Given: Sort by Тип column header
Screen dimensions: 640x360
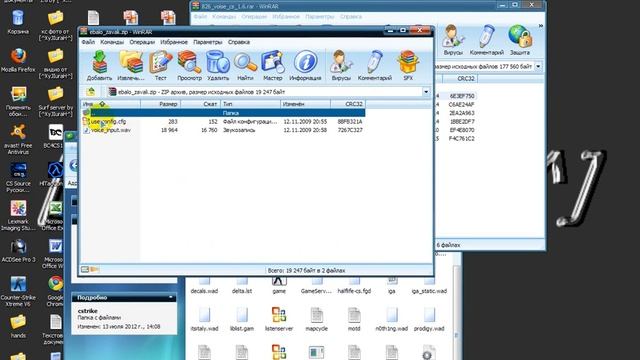Looking at the screenshot, I should 251,104.
